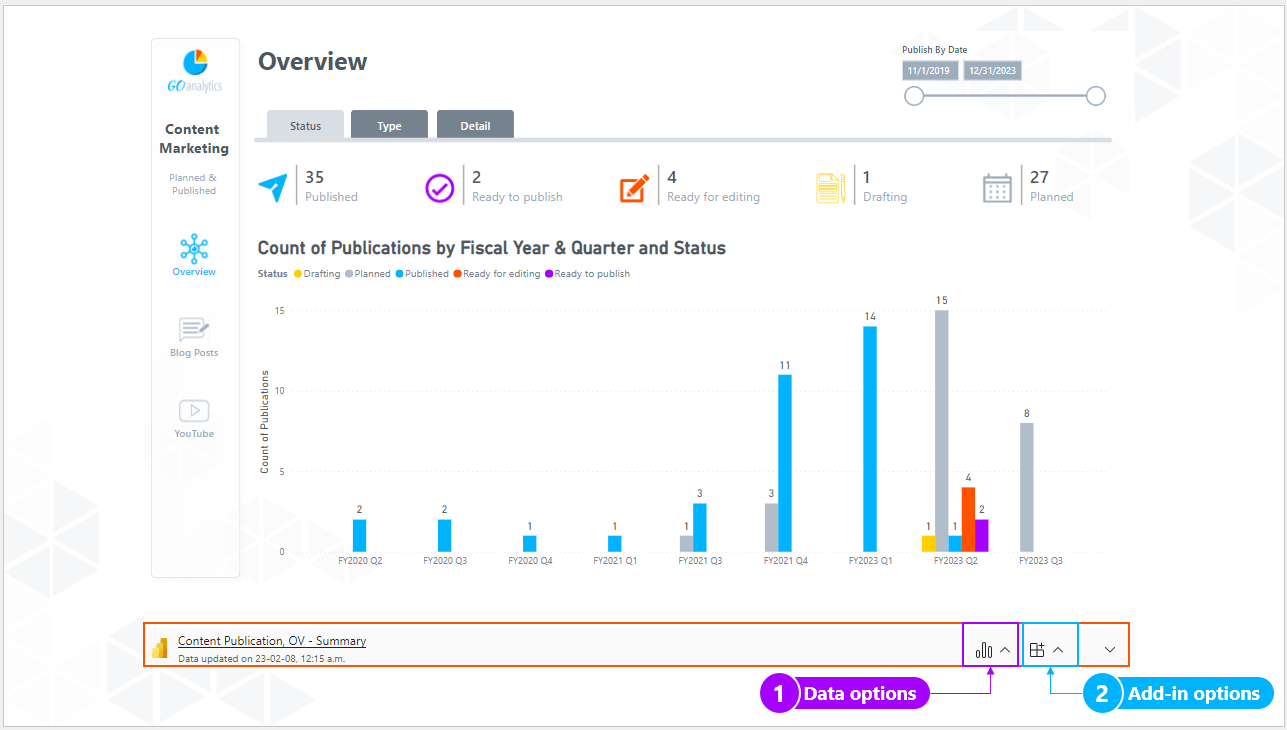Click the Drafting notepad icon
Image resolution: width=1287 pixels, height=730 pixels.
point(830,188)
